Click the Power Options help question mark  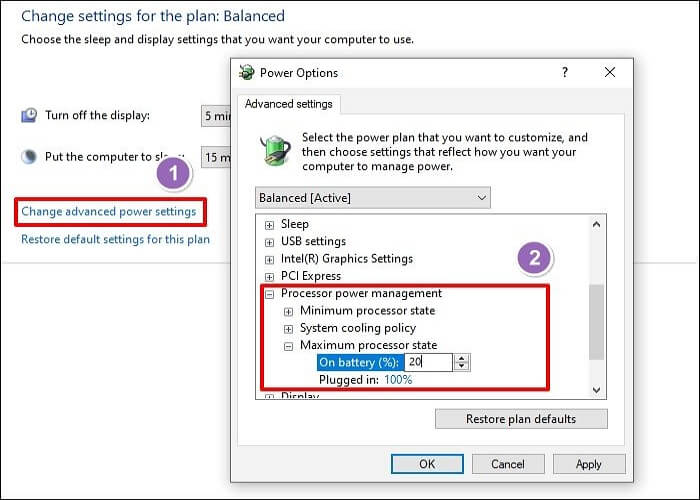coord(565,72)
